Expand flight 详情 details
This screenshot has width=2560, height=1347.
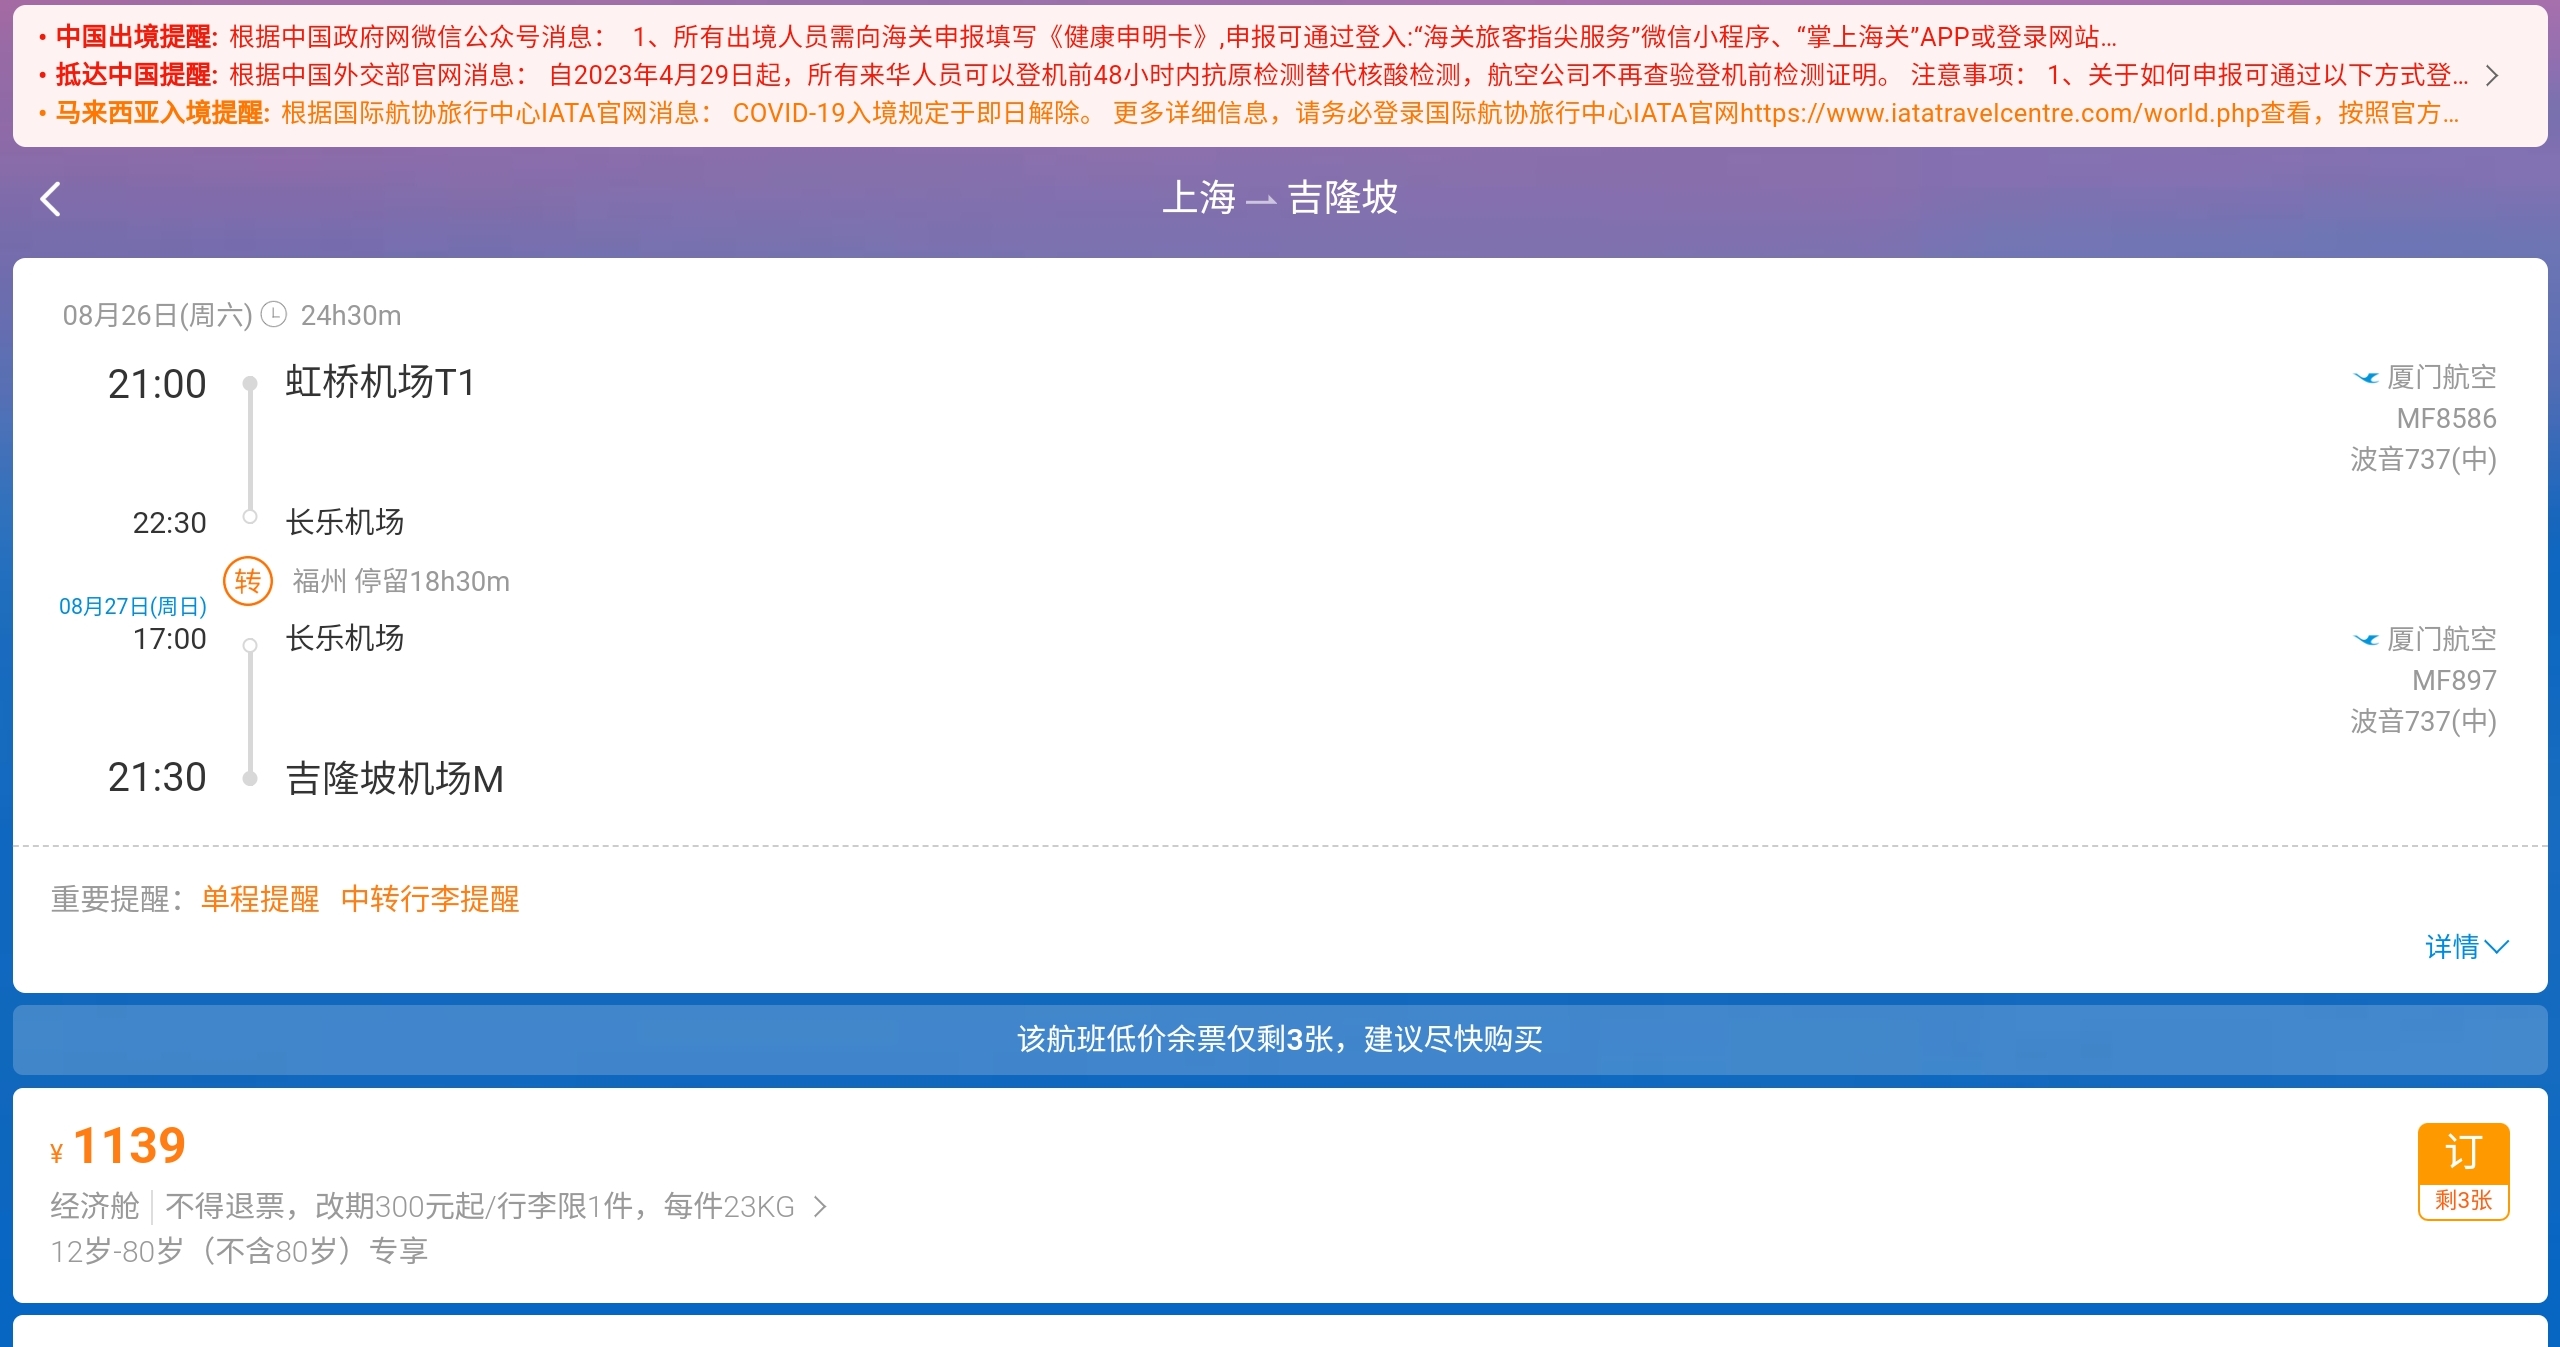tap(2467, 946)
